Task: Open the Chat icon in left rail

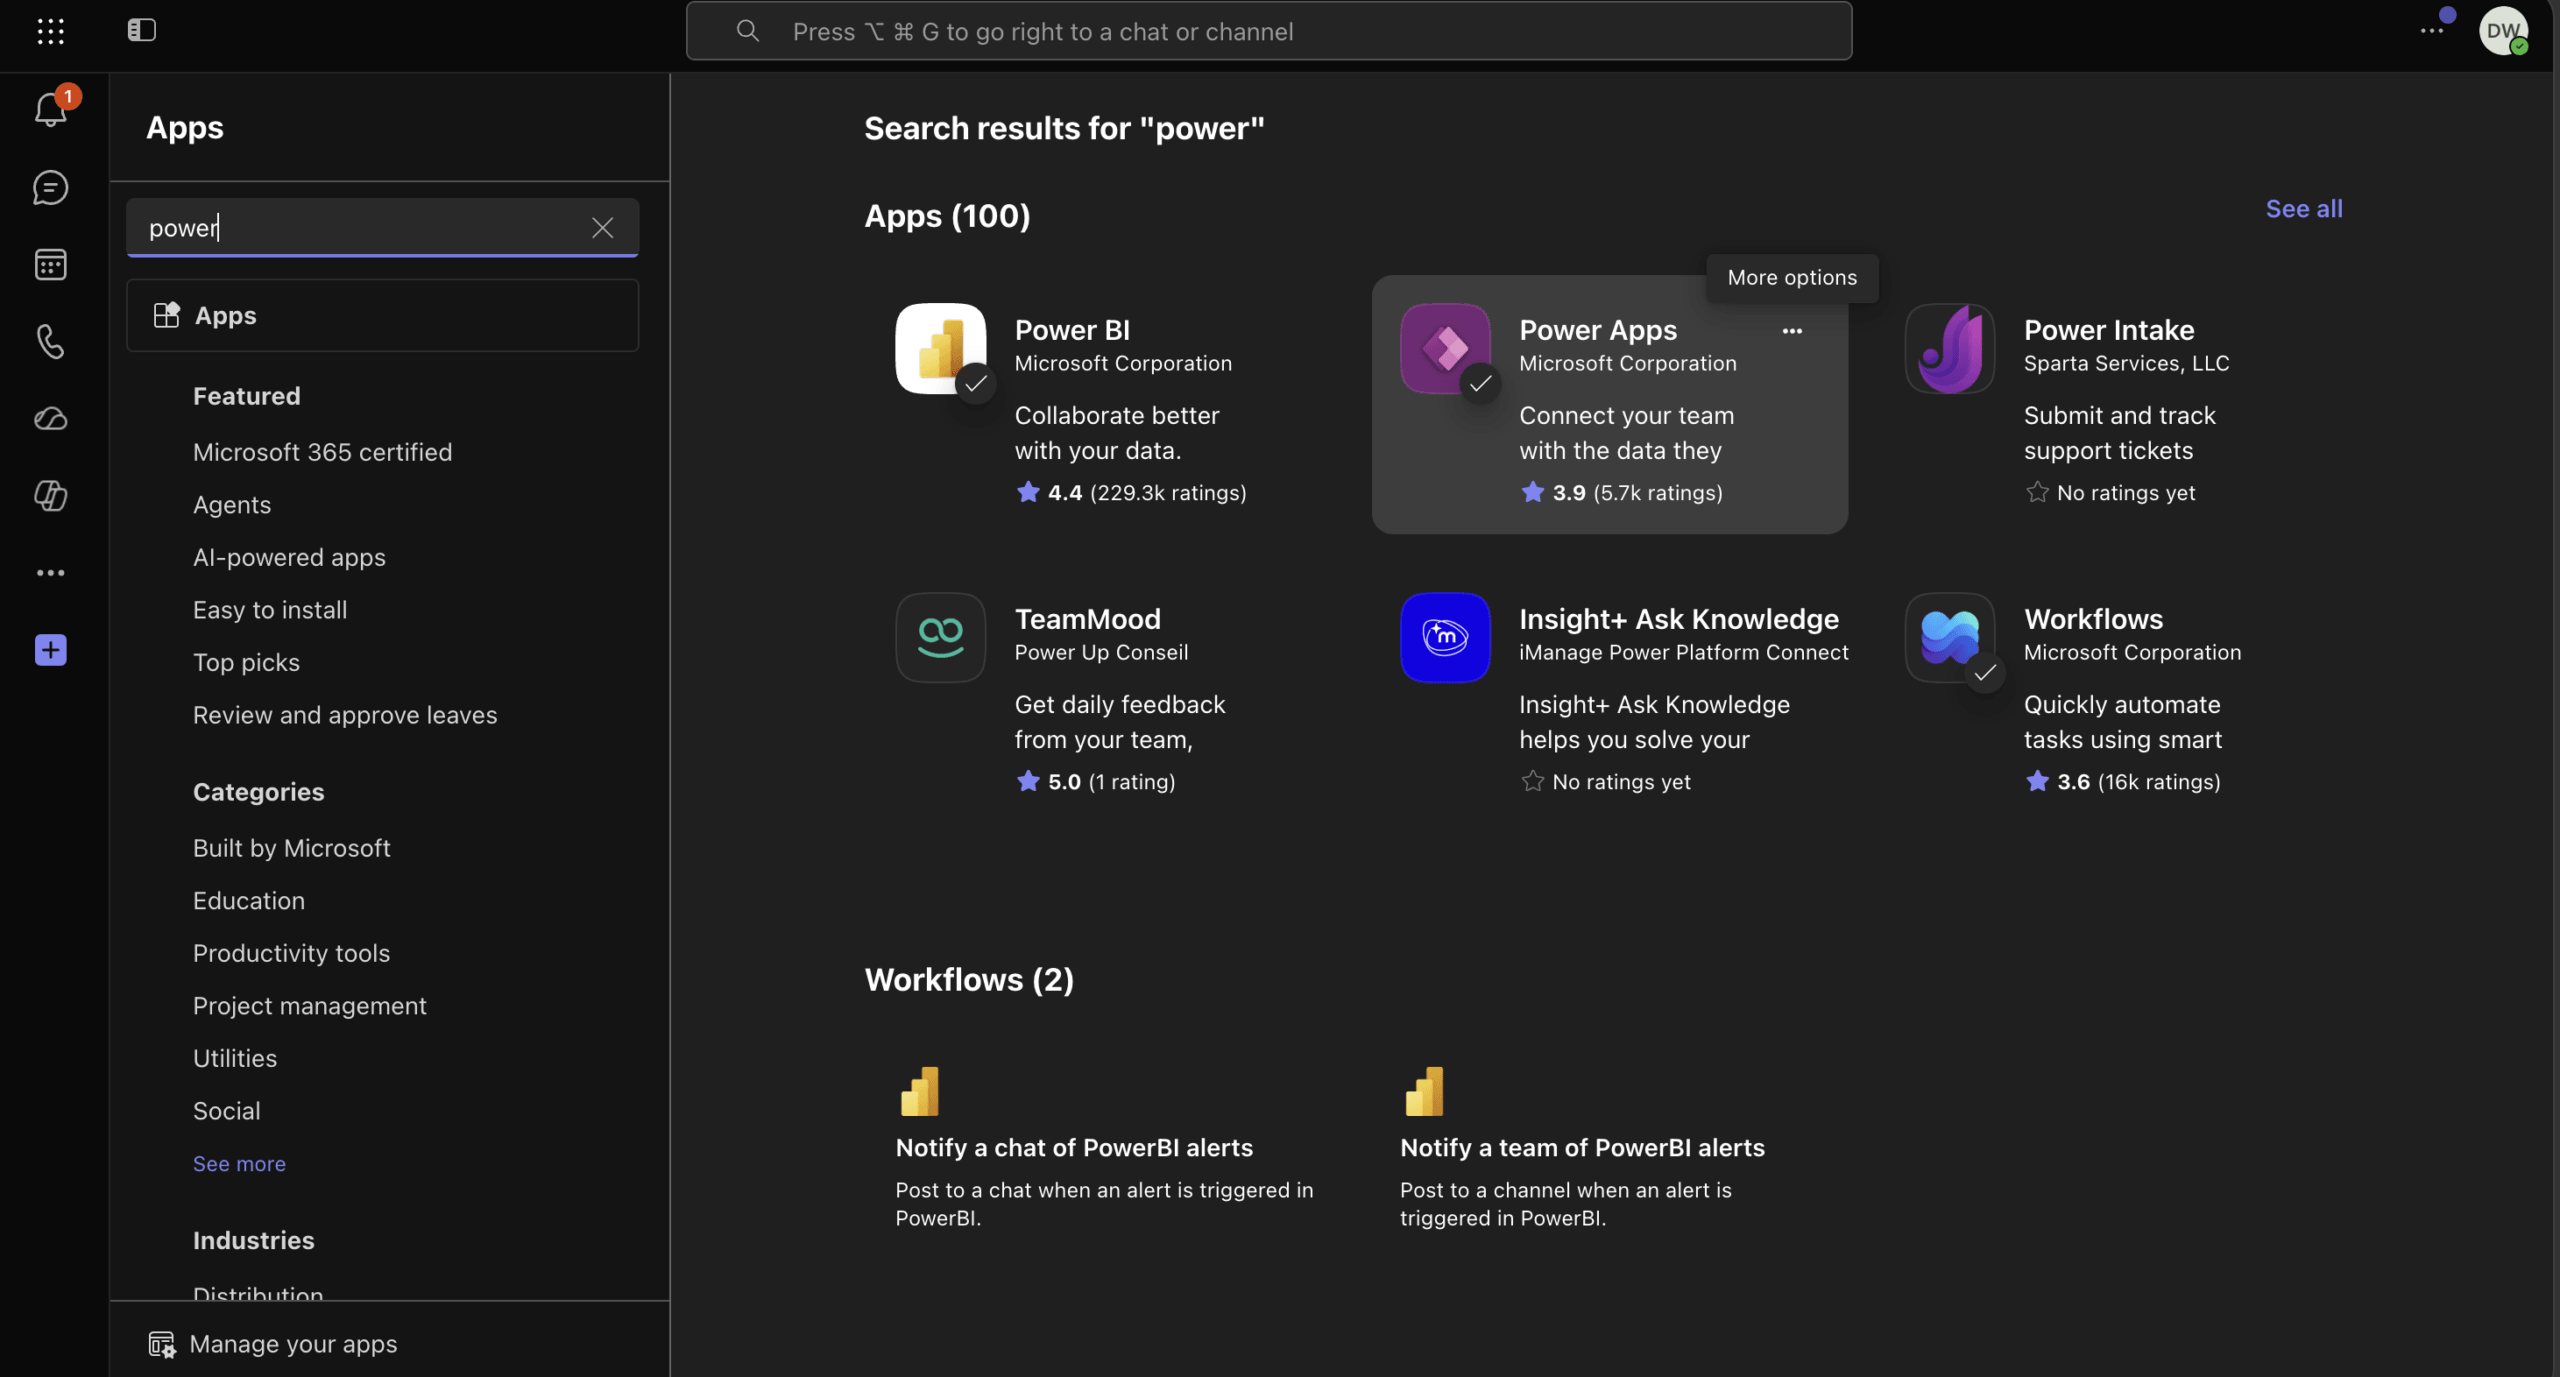Action: [51, 187]
